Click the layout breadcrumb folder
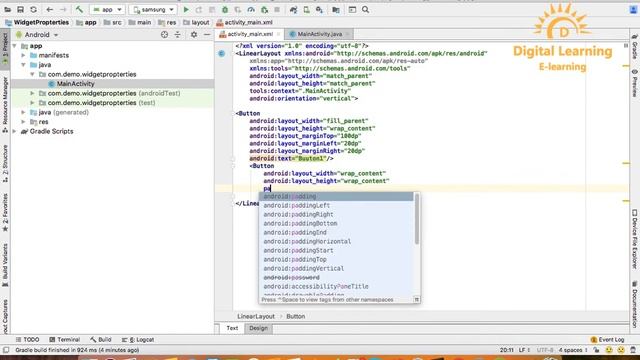Viewport: 640px width, 360px height. pos(196,22)
